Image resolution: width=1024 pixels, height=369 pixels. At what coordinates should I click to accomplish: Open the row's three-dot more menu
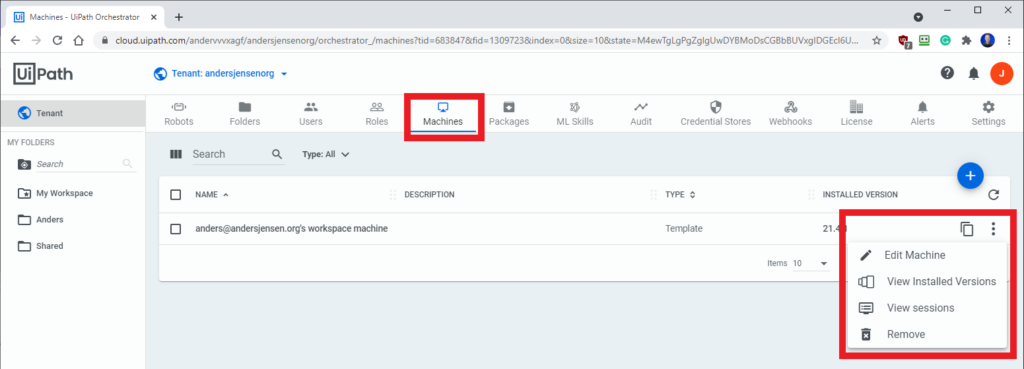(993, 229)
